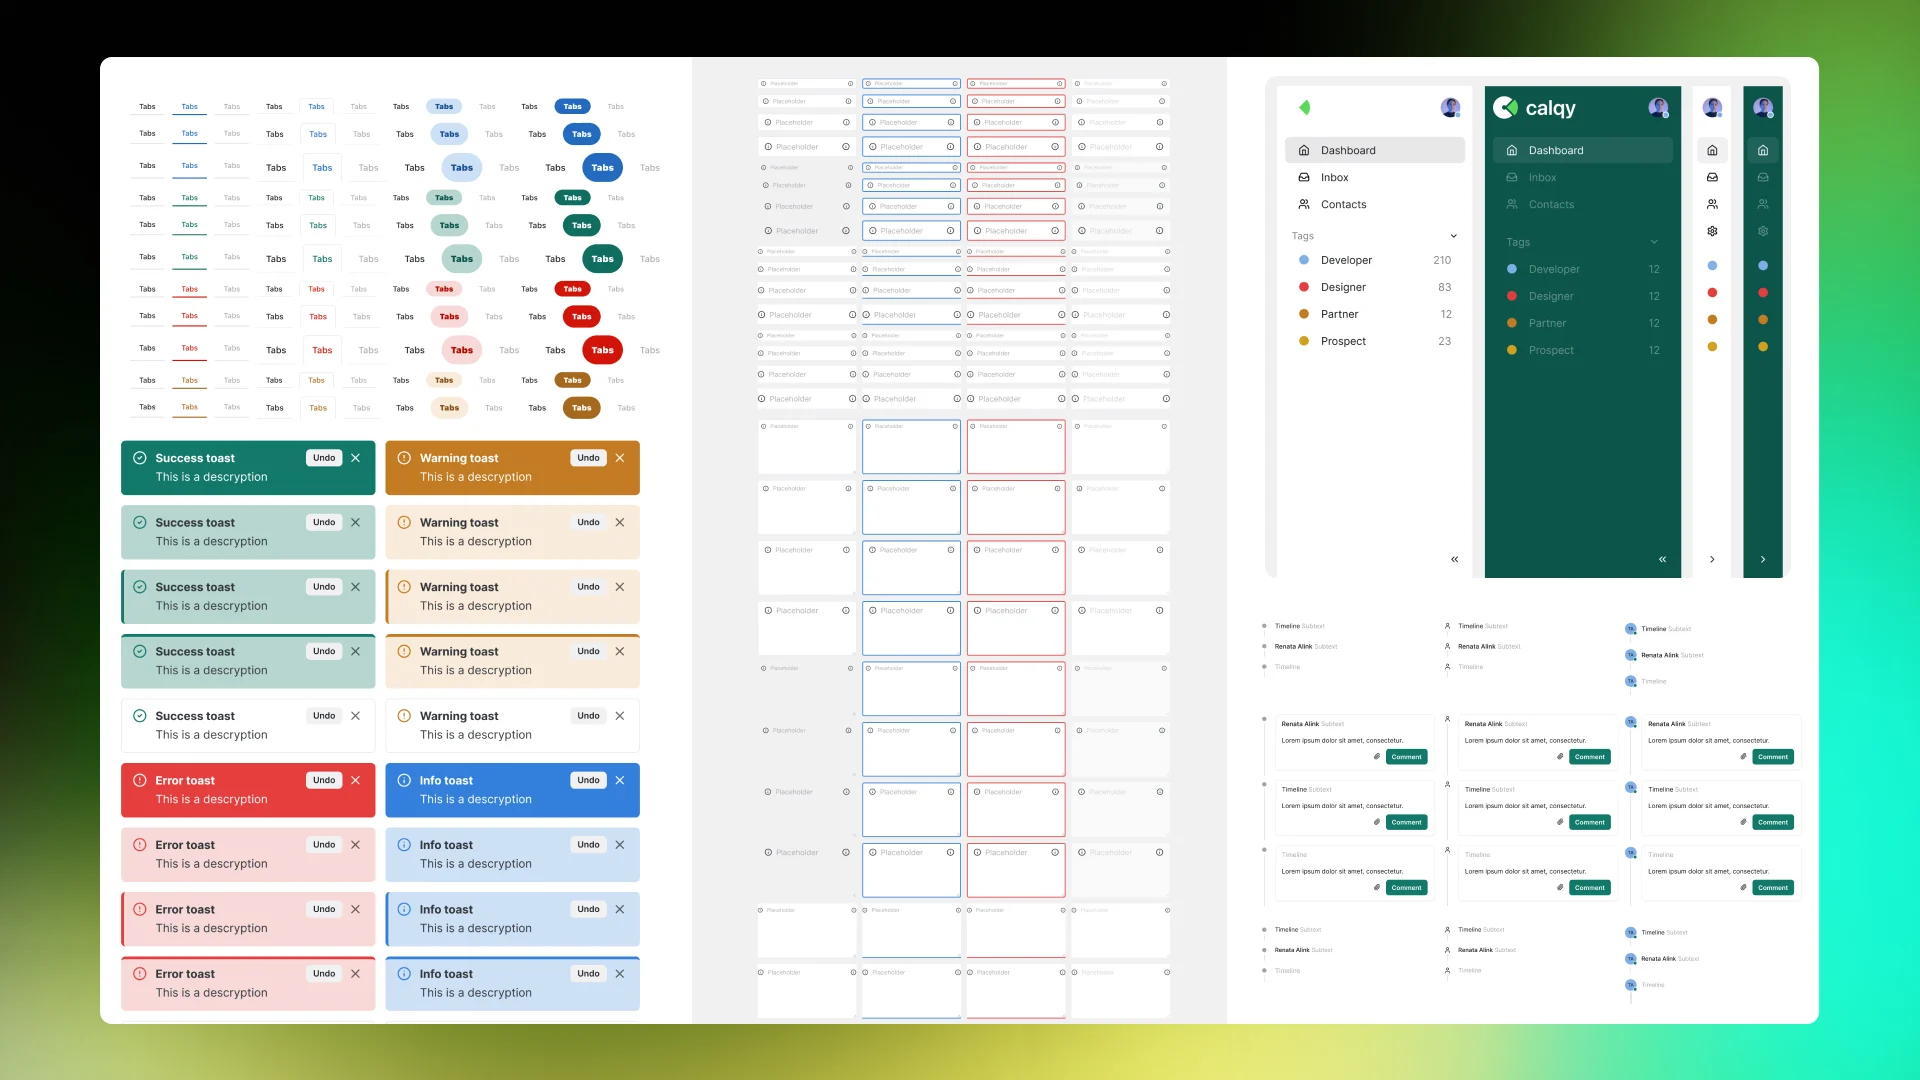Click Undo on the white outlined Warning toast
1920x1080 pixels.
(588, 716)
